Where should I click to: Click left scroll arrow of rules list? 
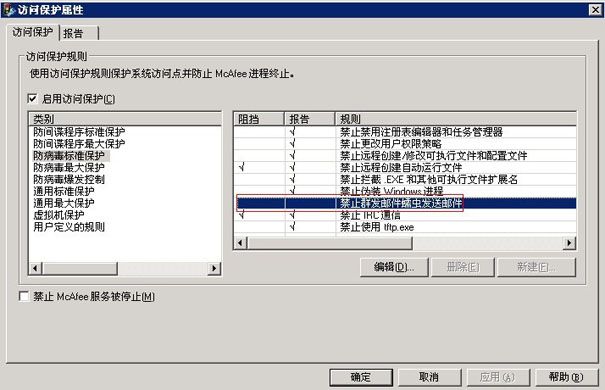pyautogui.click(x=241, y=243)
